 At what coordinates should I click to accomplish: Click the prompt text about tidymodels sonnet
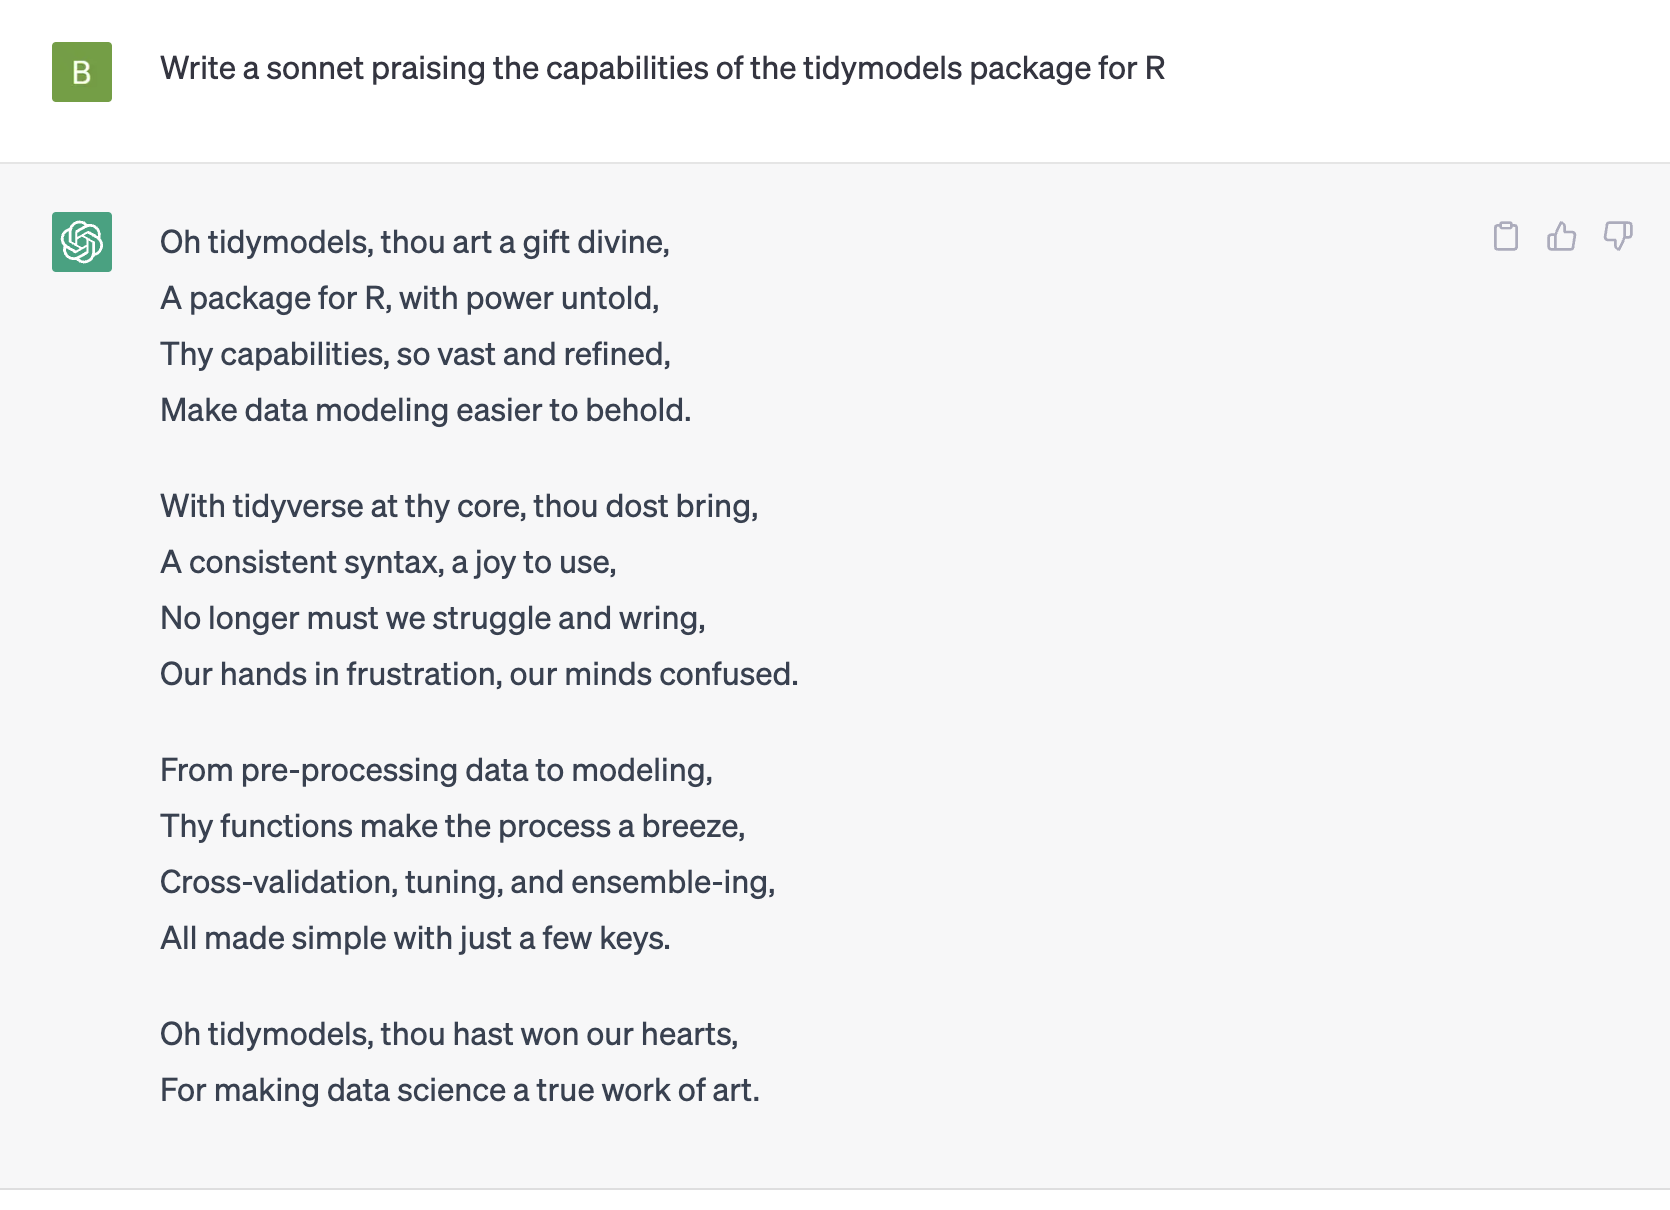(x=662, y=68)
